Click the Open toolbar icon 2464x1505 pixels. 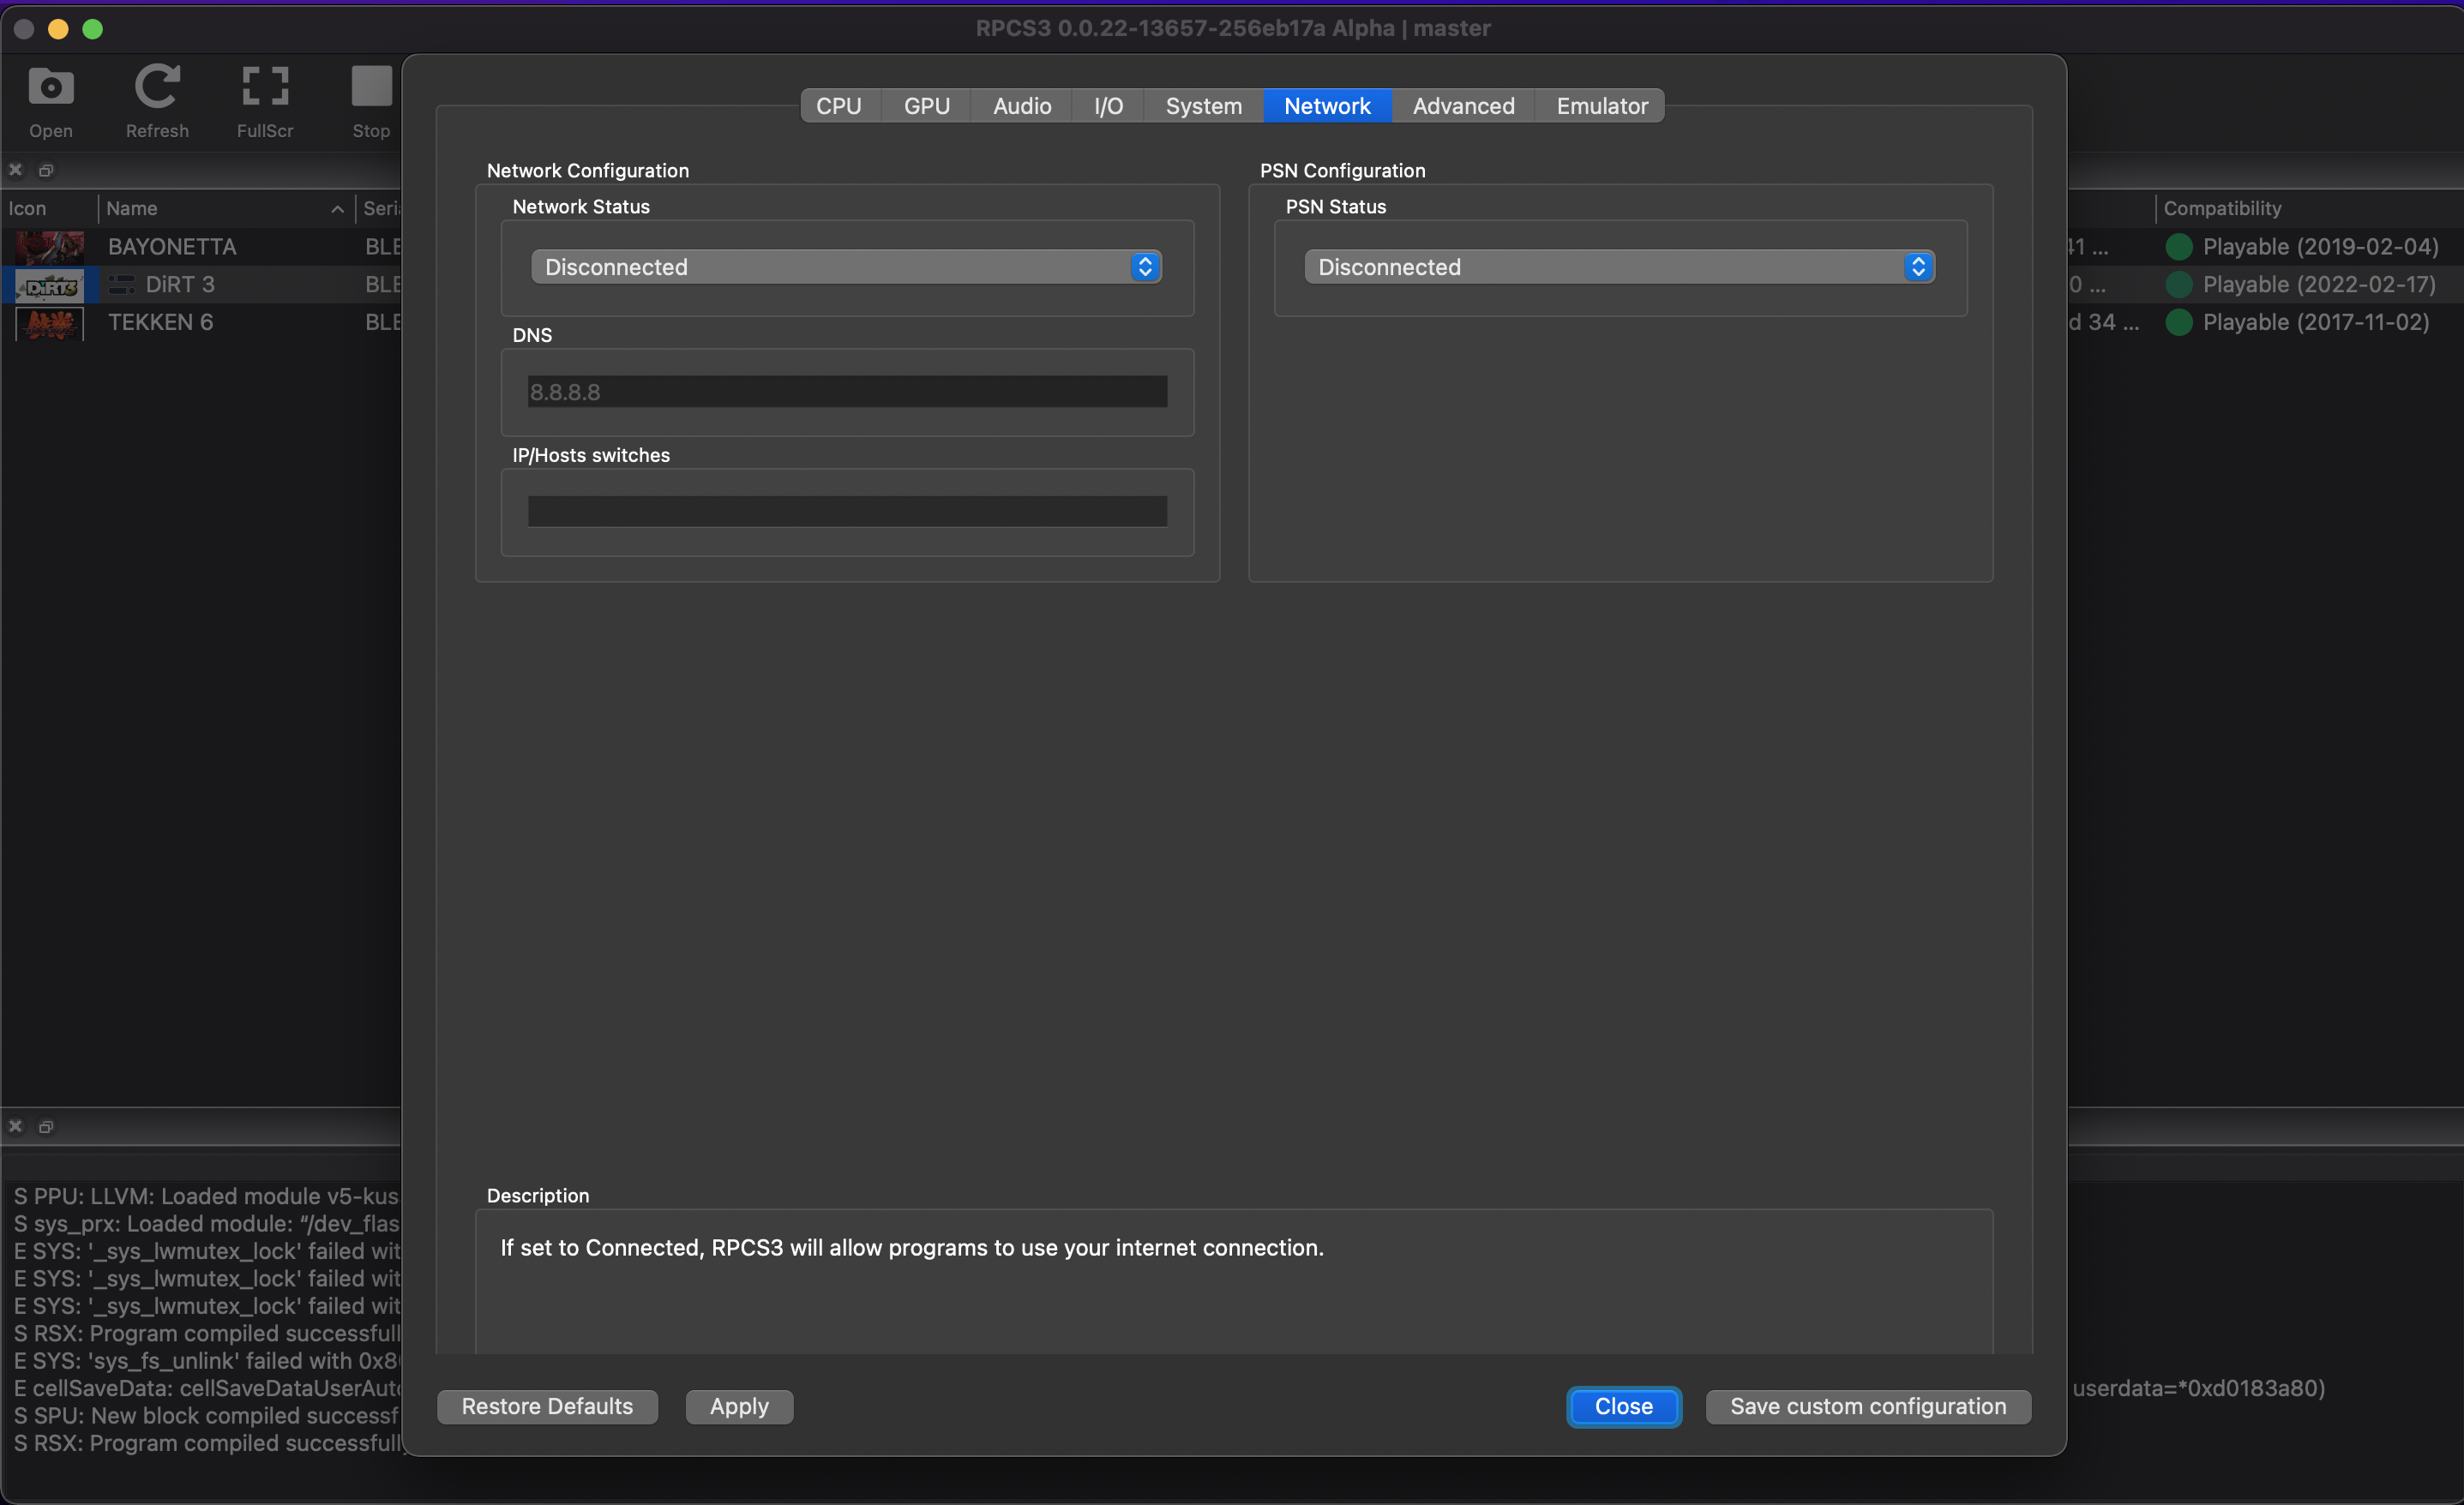coord(51,100)
